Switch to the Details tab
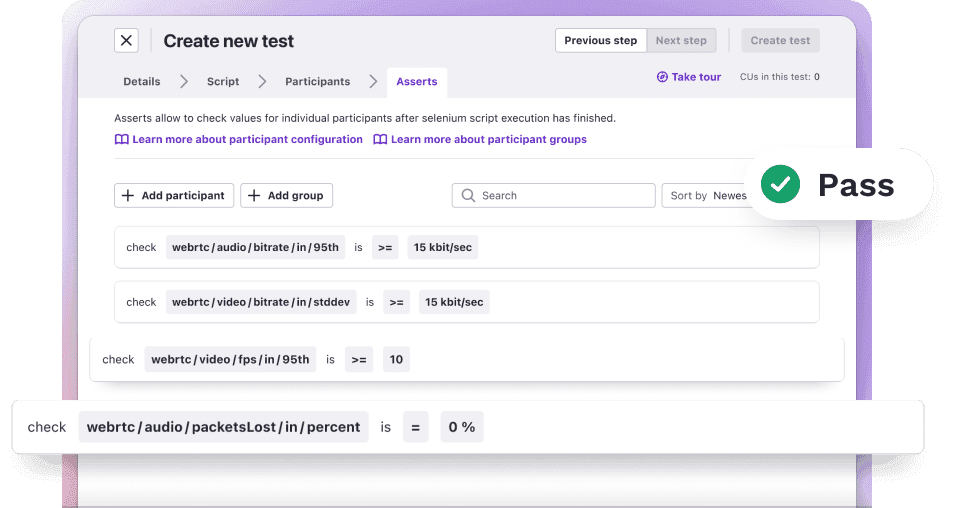 [142, 81]
